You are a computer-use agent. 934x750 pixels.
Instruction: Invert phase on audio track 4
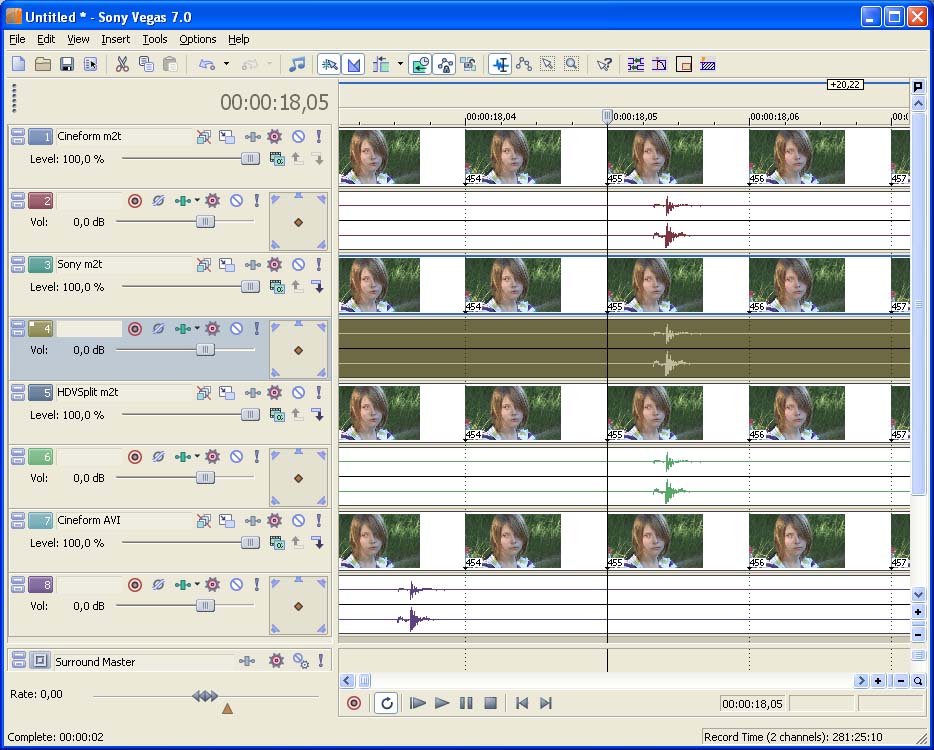[x=158, y=329]
